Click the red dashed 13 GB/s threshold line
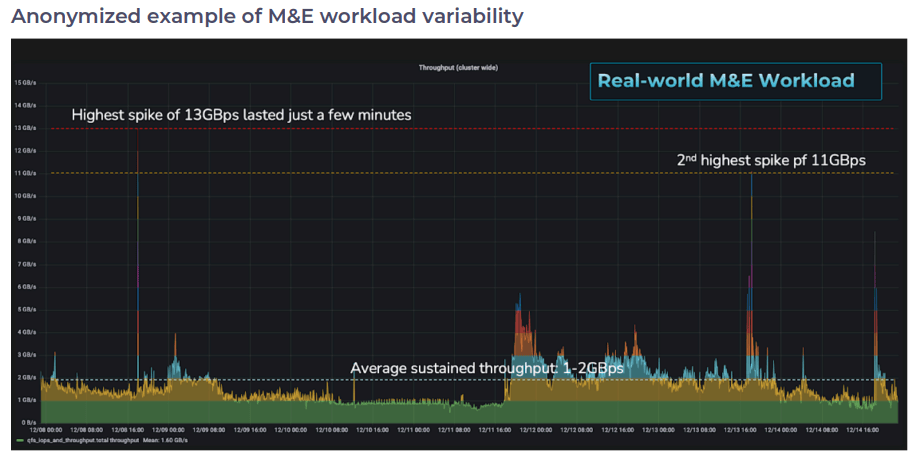The image size is (917, 461). [x=500, y=128]
